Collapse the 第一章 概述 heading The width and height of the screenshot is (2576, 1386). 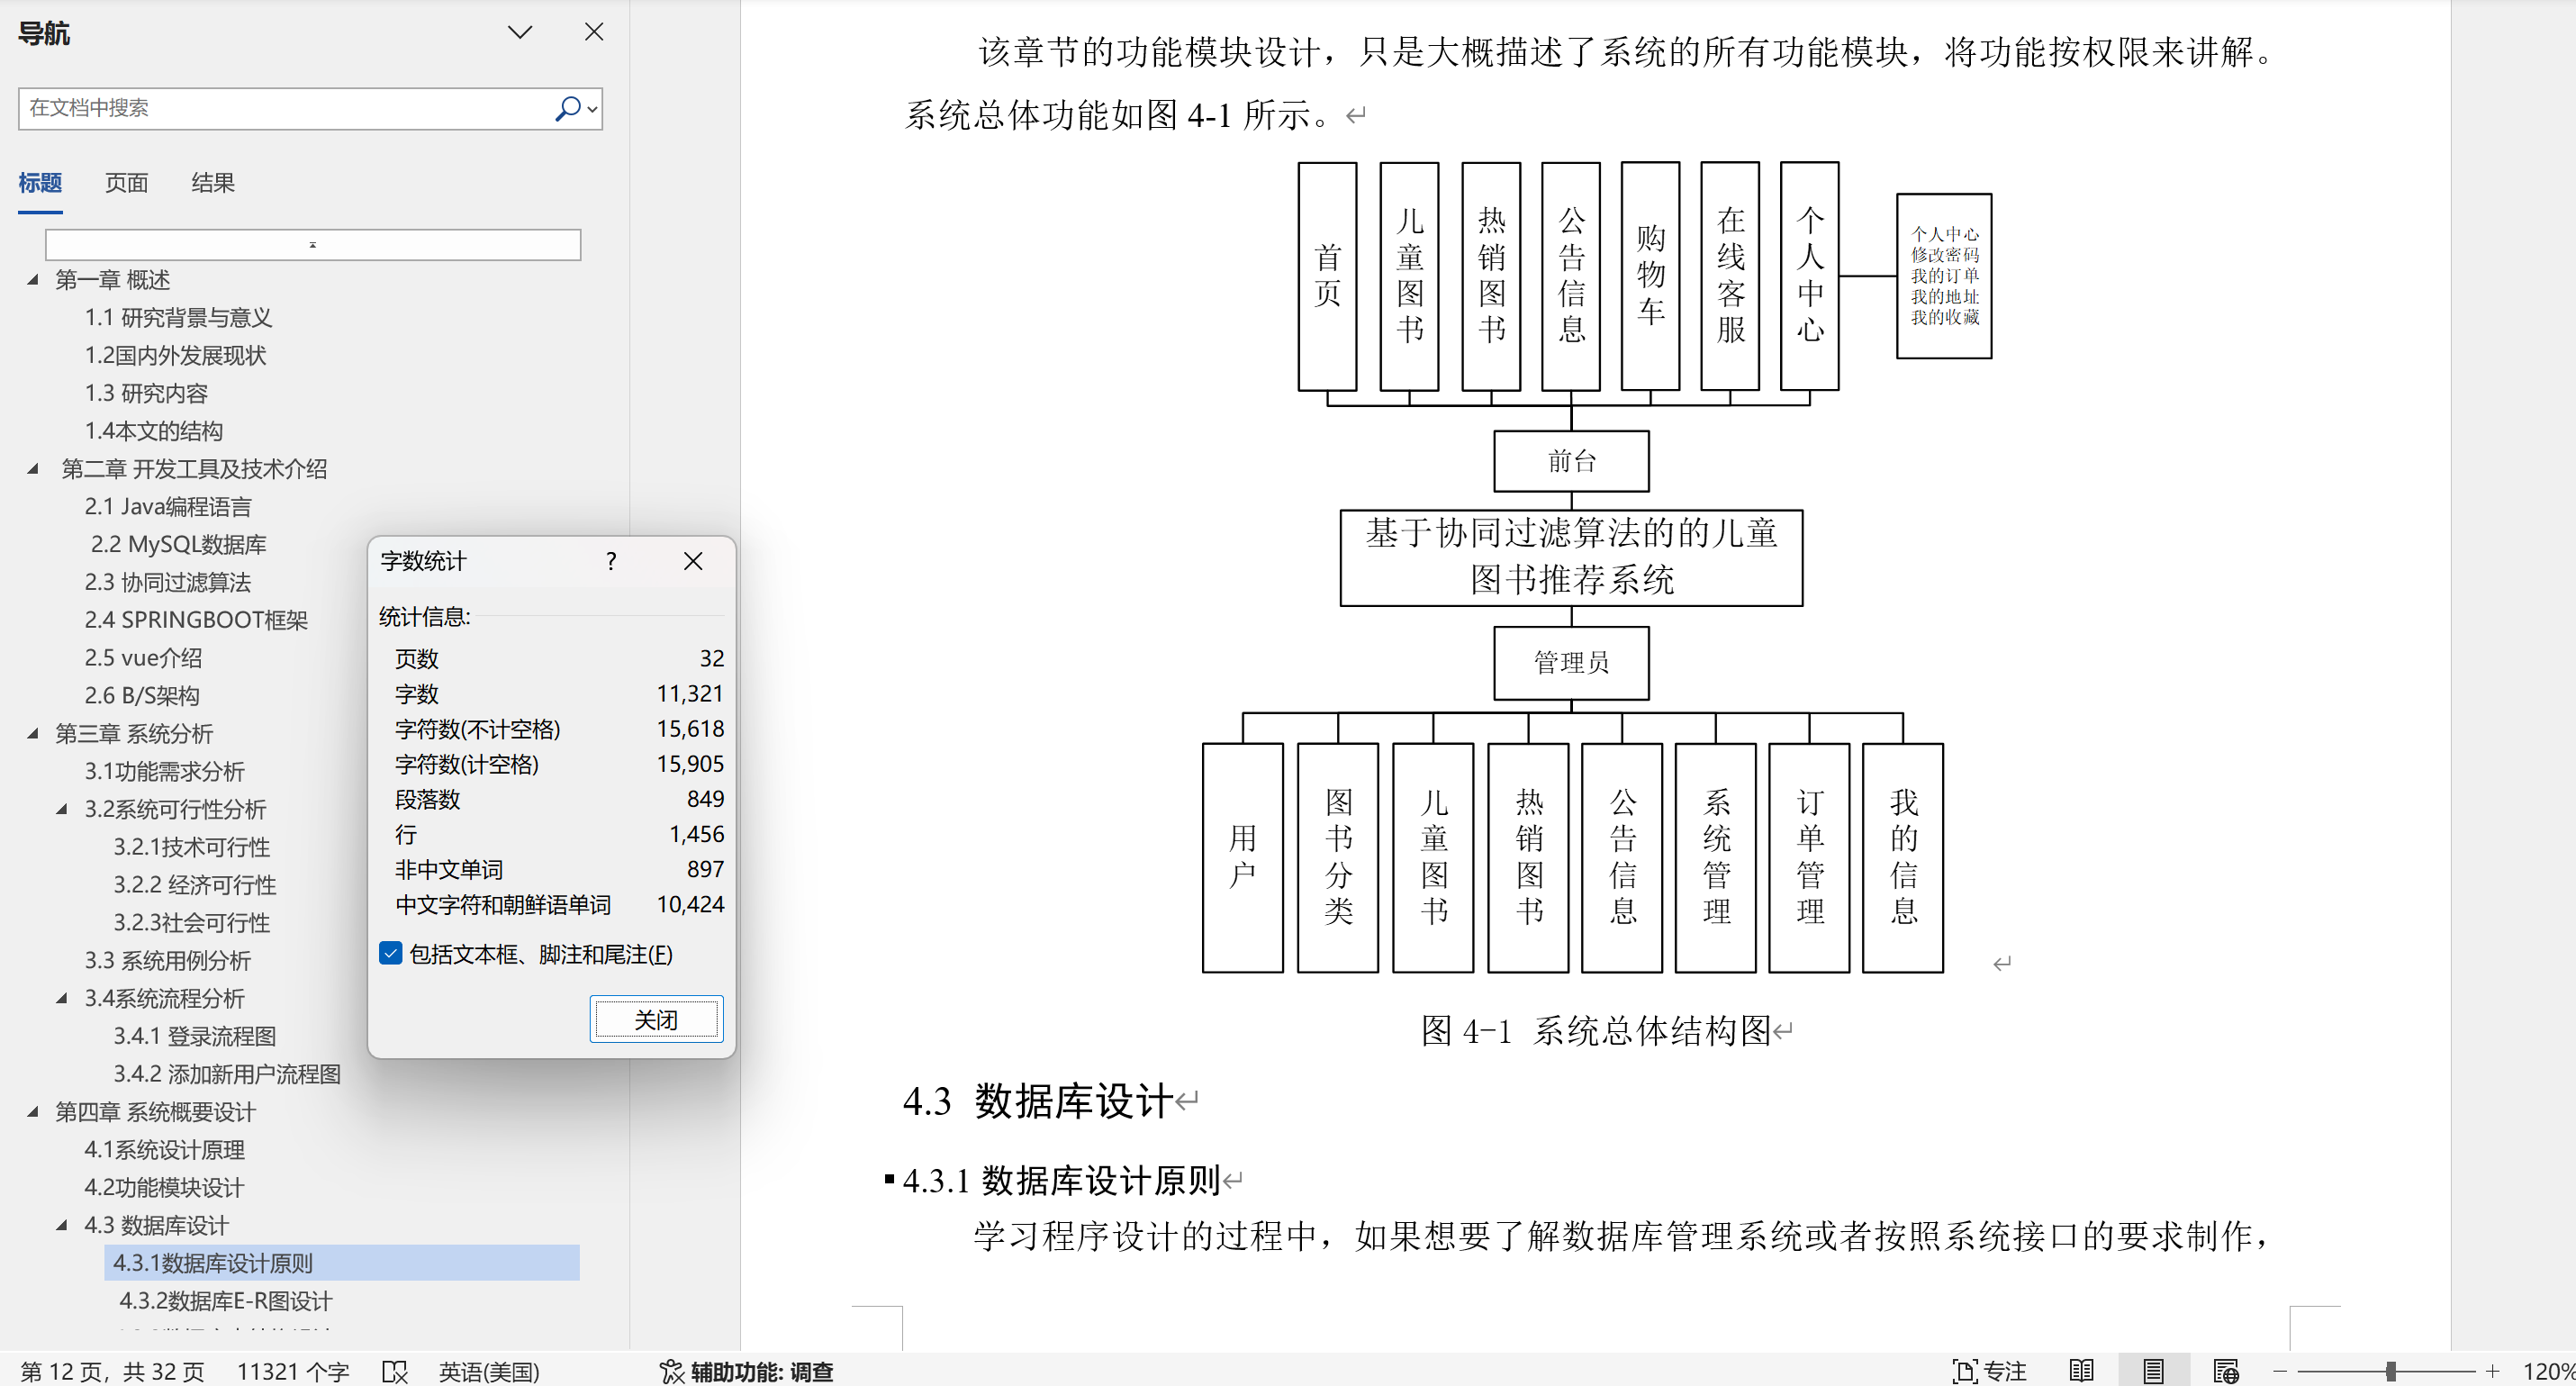[33, 280]
